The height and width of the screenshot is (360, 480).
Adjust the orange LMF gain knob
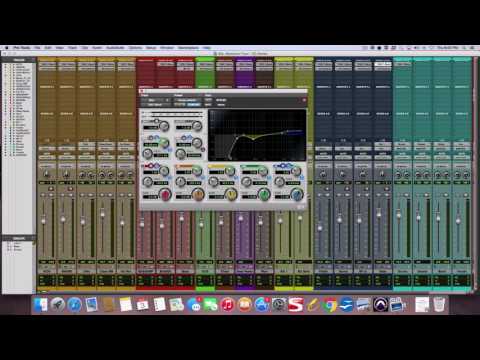click(x=198, y=194)
